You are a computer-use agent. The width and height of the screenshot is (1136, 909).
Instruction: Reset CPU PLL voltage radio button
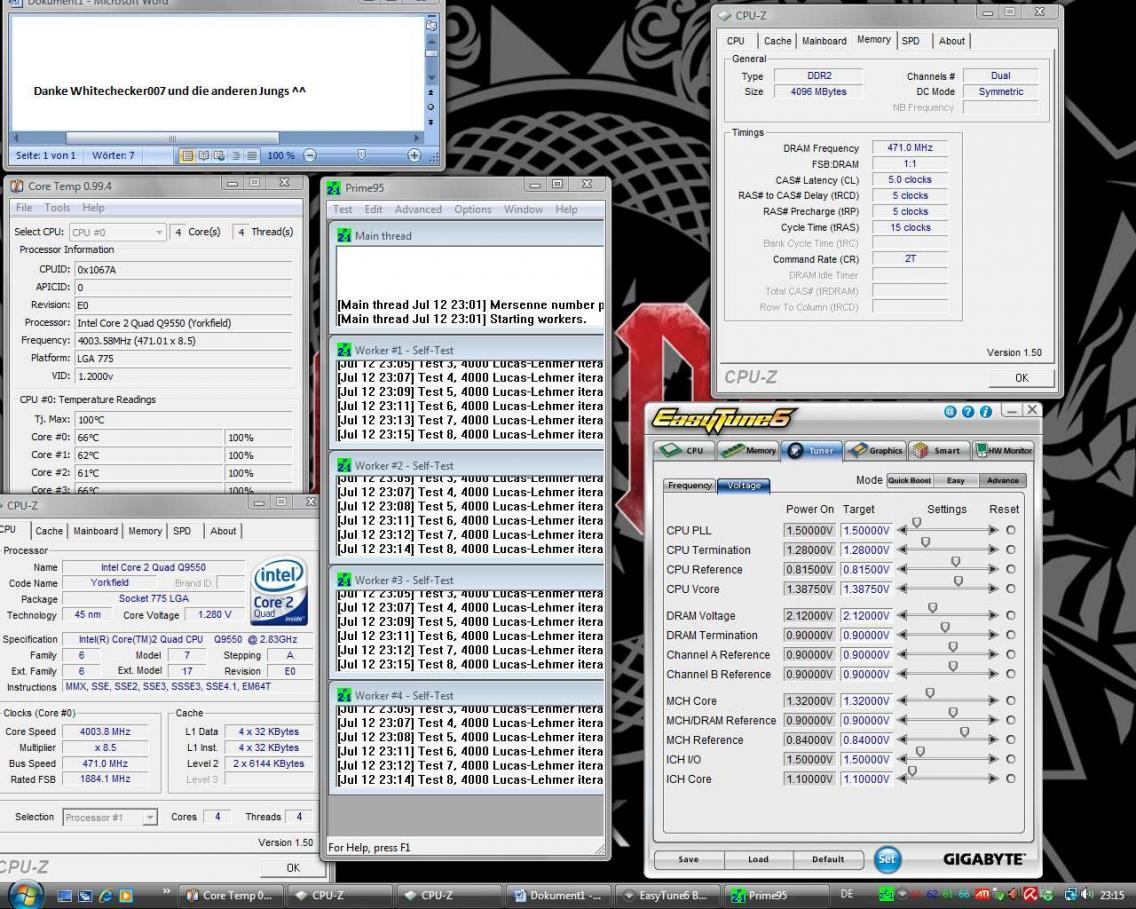click(1011, 530)
